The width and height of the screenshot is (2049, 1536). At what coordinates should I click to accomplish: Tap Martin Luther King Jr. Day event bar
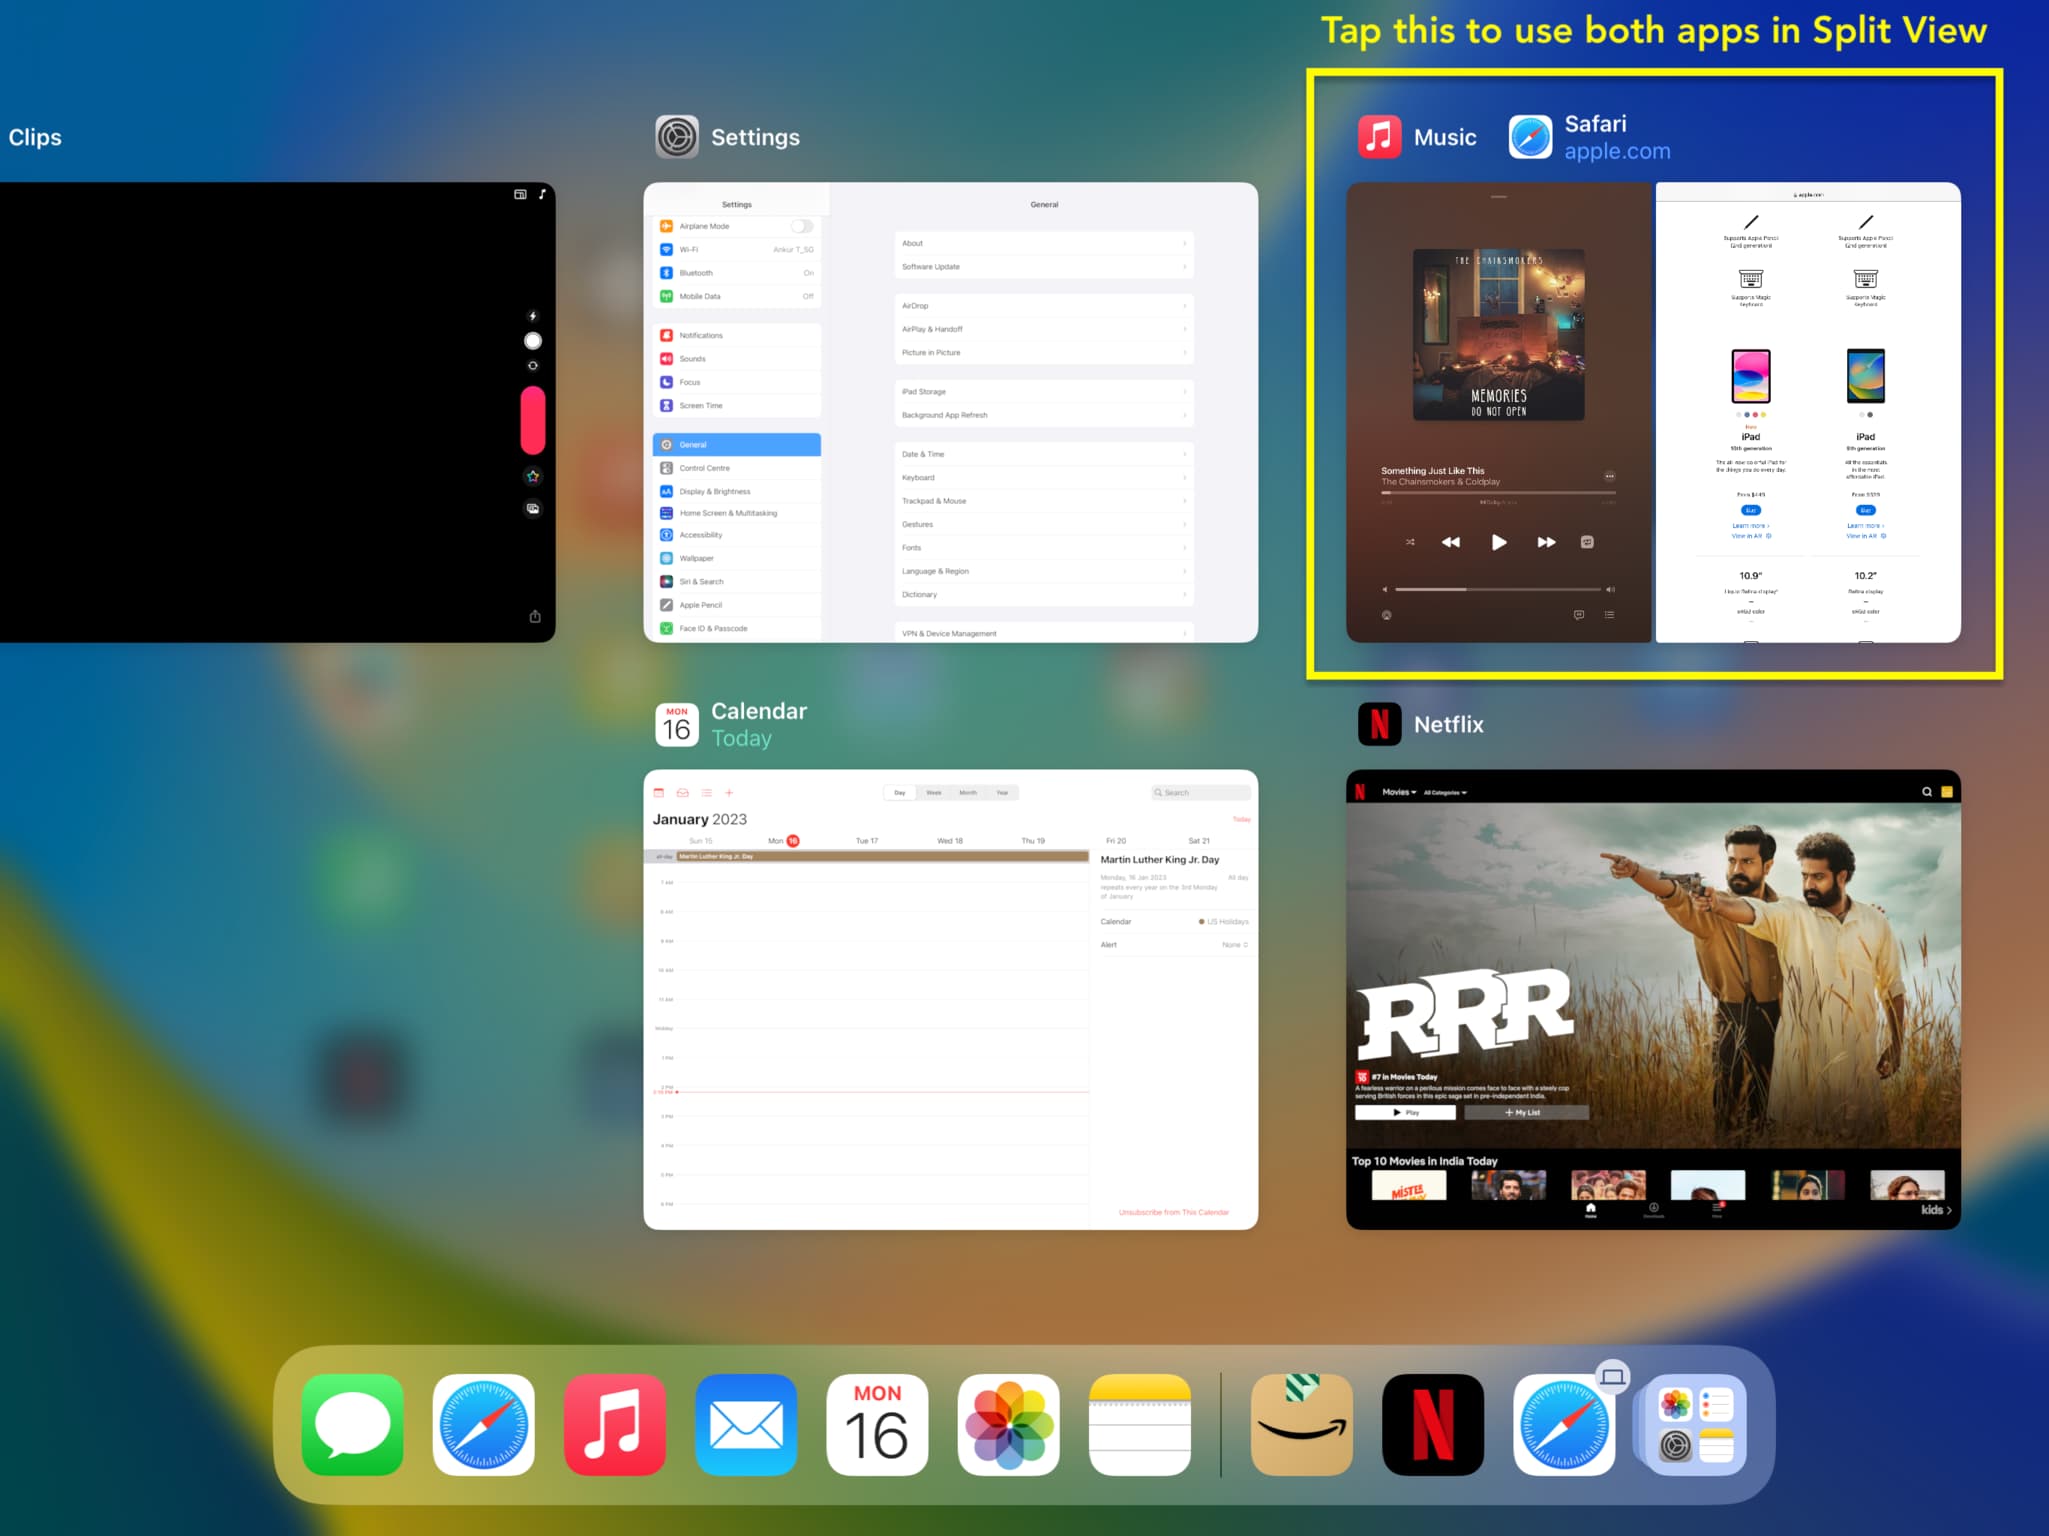coord(883,857)
